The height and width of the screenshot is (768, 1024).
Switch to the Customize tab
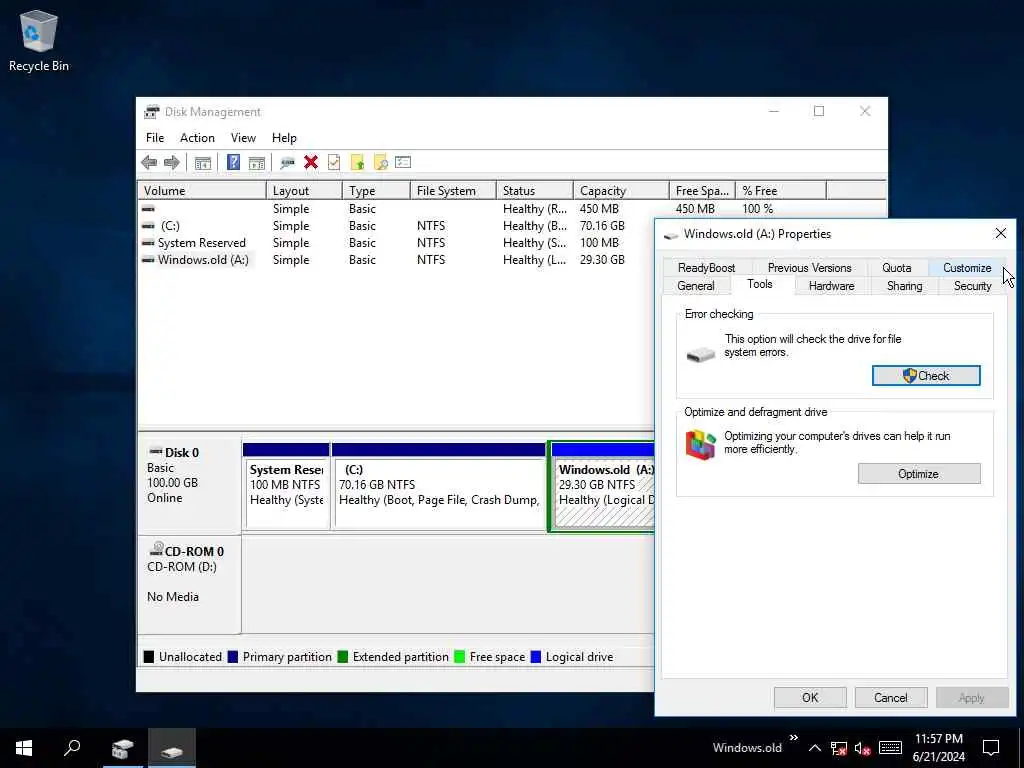[967, 268]
